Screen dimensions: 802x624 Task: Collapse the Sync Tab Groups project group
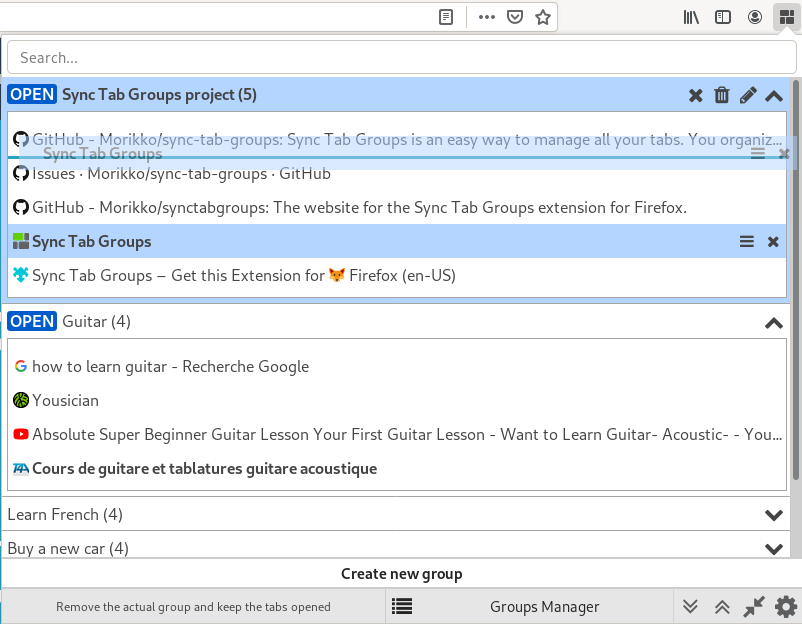click(774, 96)
